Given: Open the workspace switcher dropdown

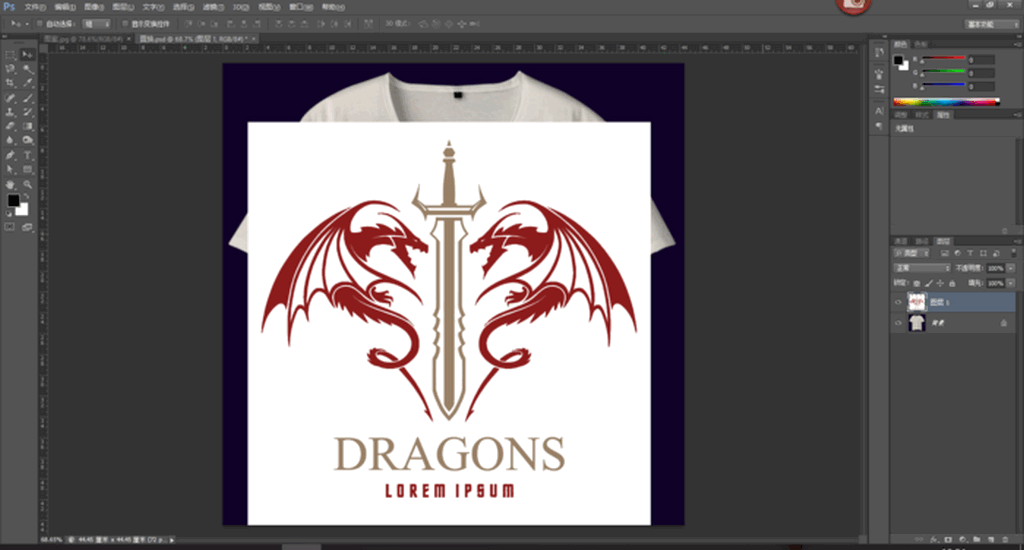Looking at the screenshot, I should coord(992,24).
